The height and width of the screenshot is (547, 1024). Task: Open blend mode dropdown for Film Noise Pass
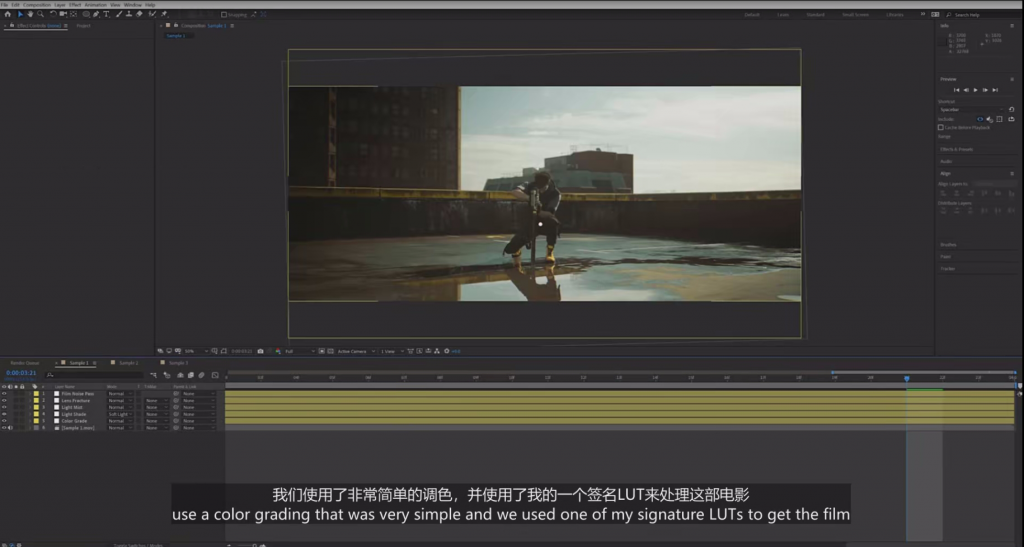point(120,394)
